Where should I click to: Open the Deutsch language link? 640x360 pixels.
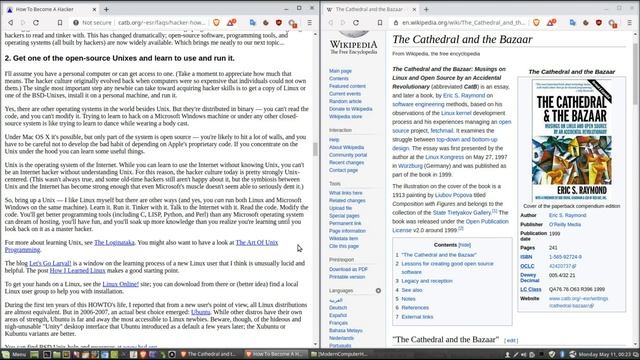[338, 308]
